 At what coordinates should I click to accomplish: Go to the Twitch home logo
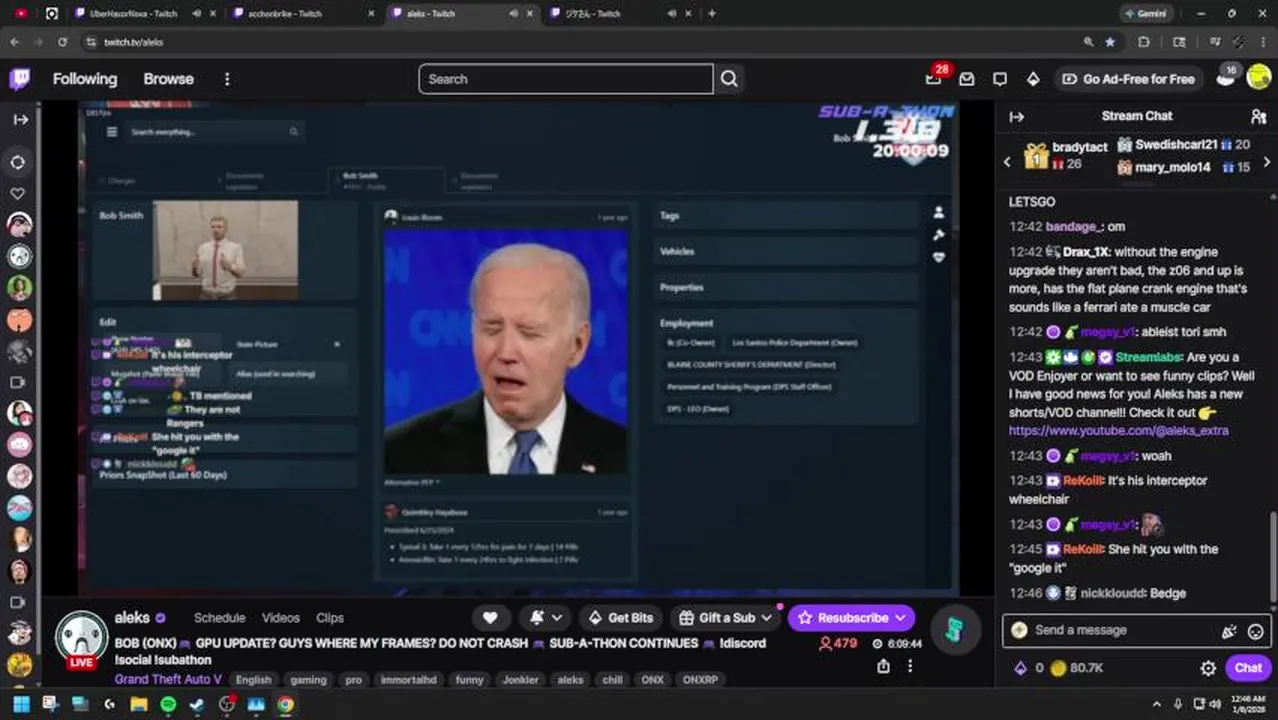click(20, 79)
